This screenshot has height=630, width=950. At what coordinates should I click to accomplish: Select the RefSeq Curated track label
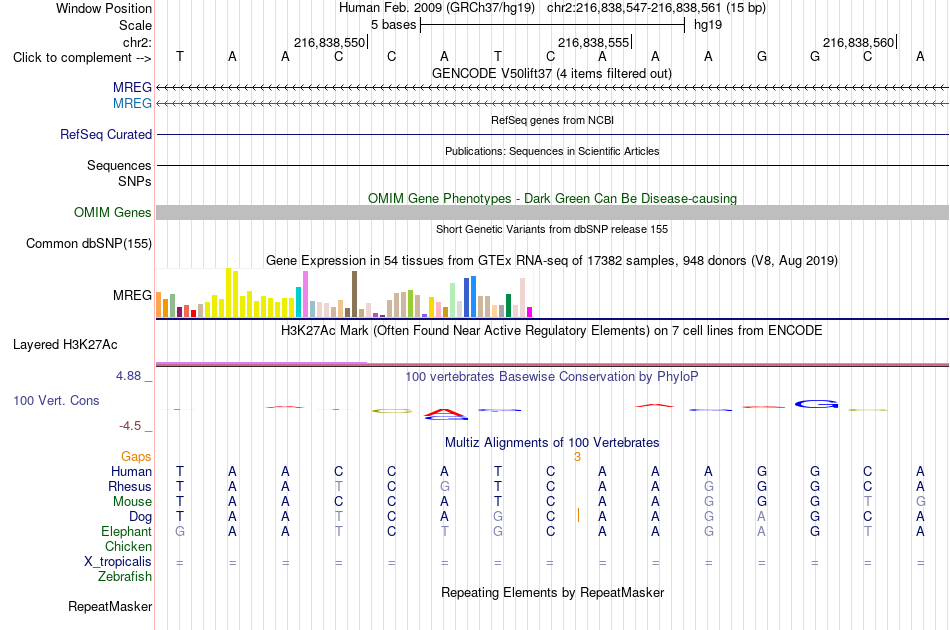coord(106,134)
